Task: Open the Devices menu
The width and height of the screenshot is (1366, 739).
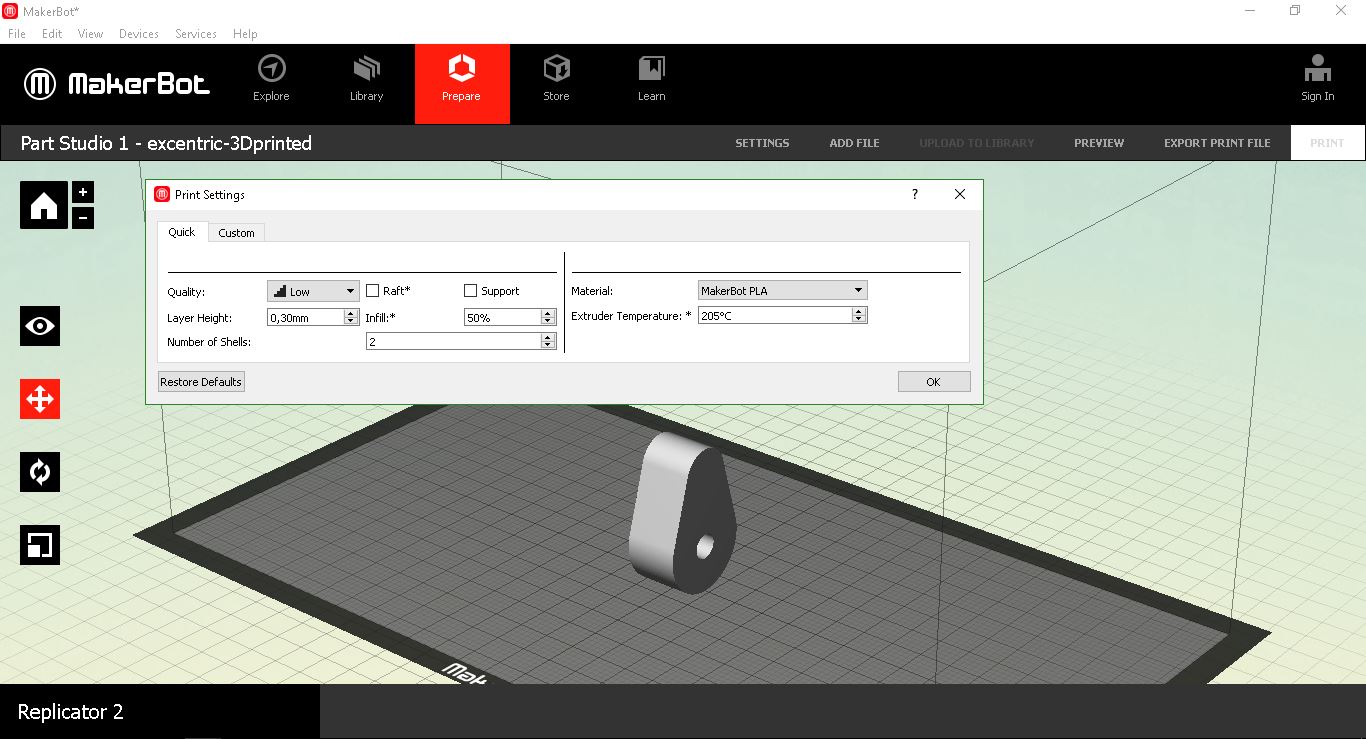Action: pos(139,33)
